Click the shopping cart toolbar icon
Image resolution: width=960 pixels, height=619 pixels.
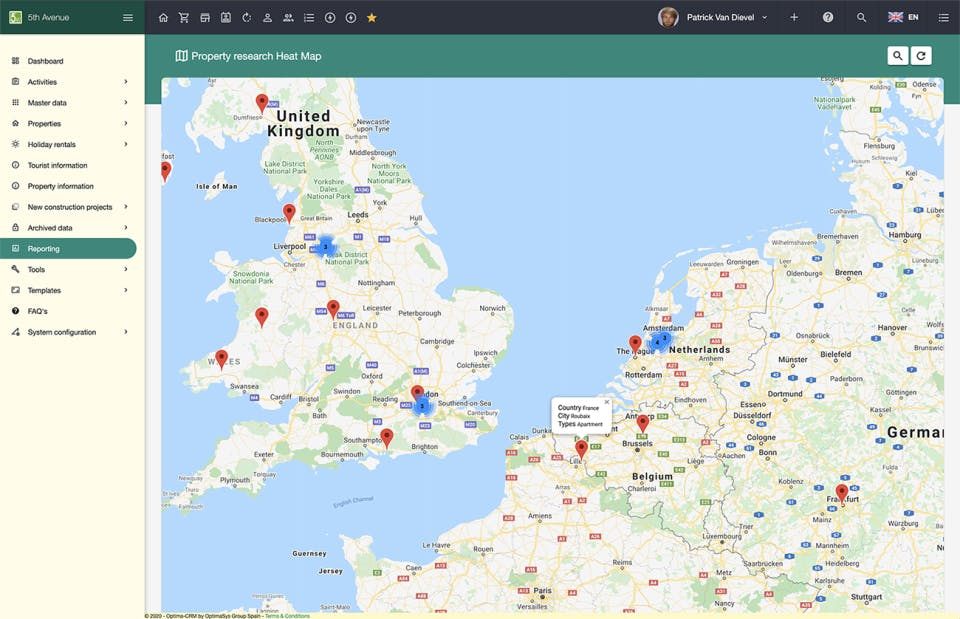point(184,18)
